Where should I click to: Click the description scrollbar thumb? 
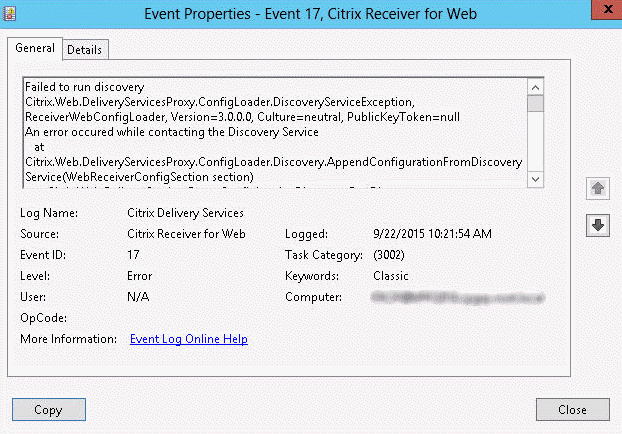tap(536, 104)
